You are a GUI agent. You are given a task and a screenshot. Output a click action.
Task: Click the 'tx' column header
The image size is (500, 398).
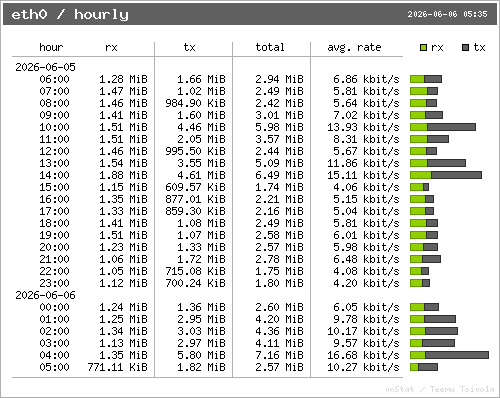pos(189,47)
